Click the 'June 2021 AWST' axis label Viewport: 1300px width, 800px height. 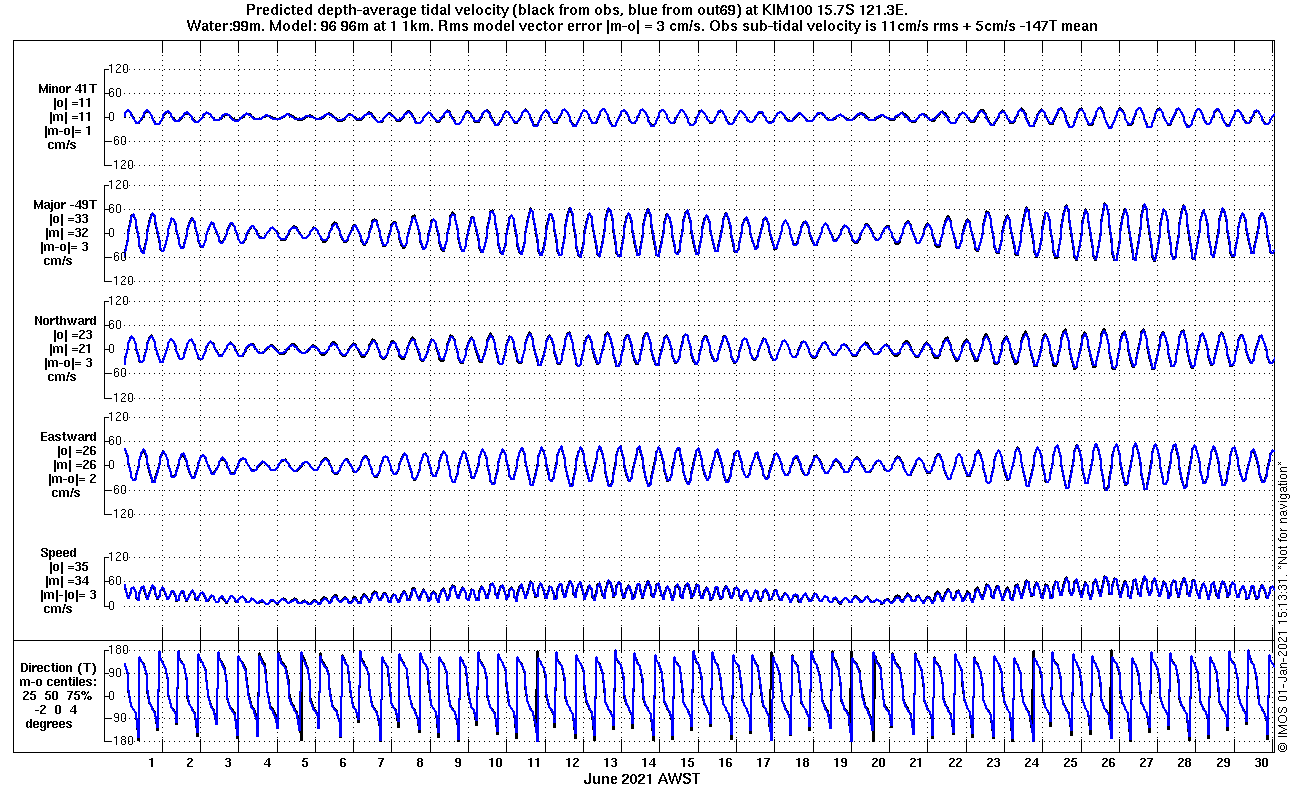pyautogui.click(x=641, y=779)
